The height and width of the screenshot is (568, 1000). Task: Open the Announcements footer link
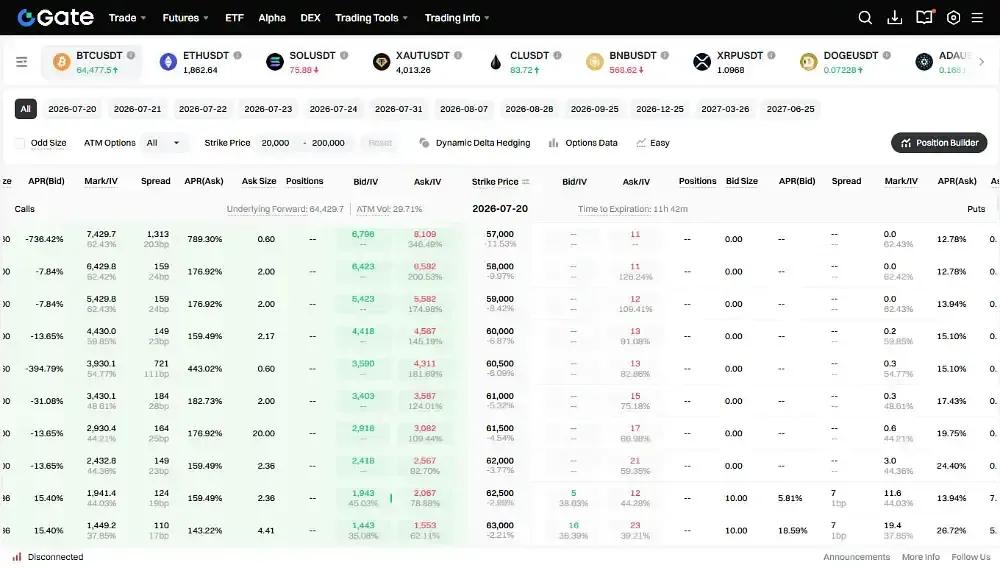point(857,557)
